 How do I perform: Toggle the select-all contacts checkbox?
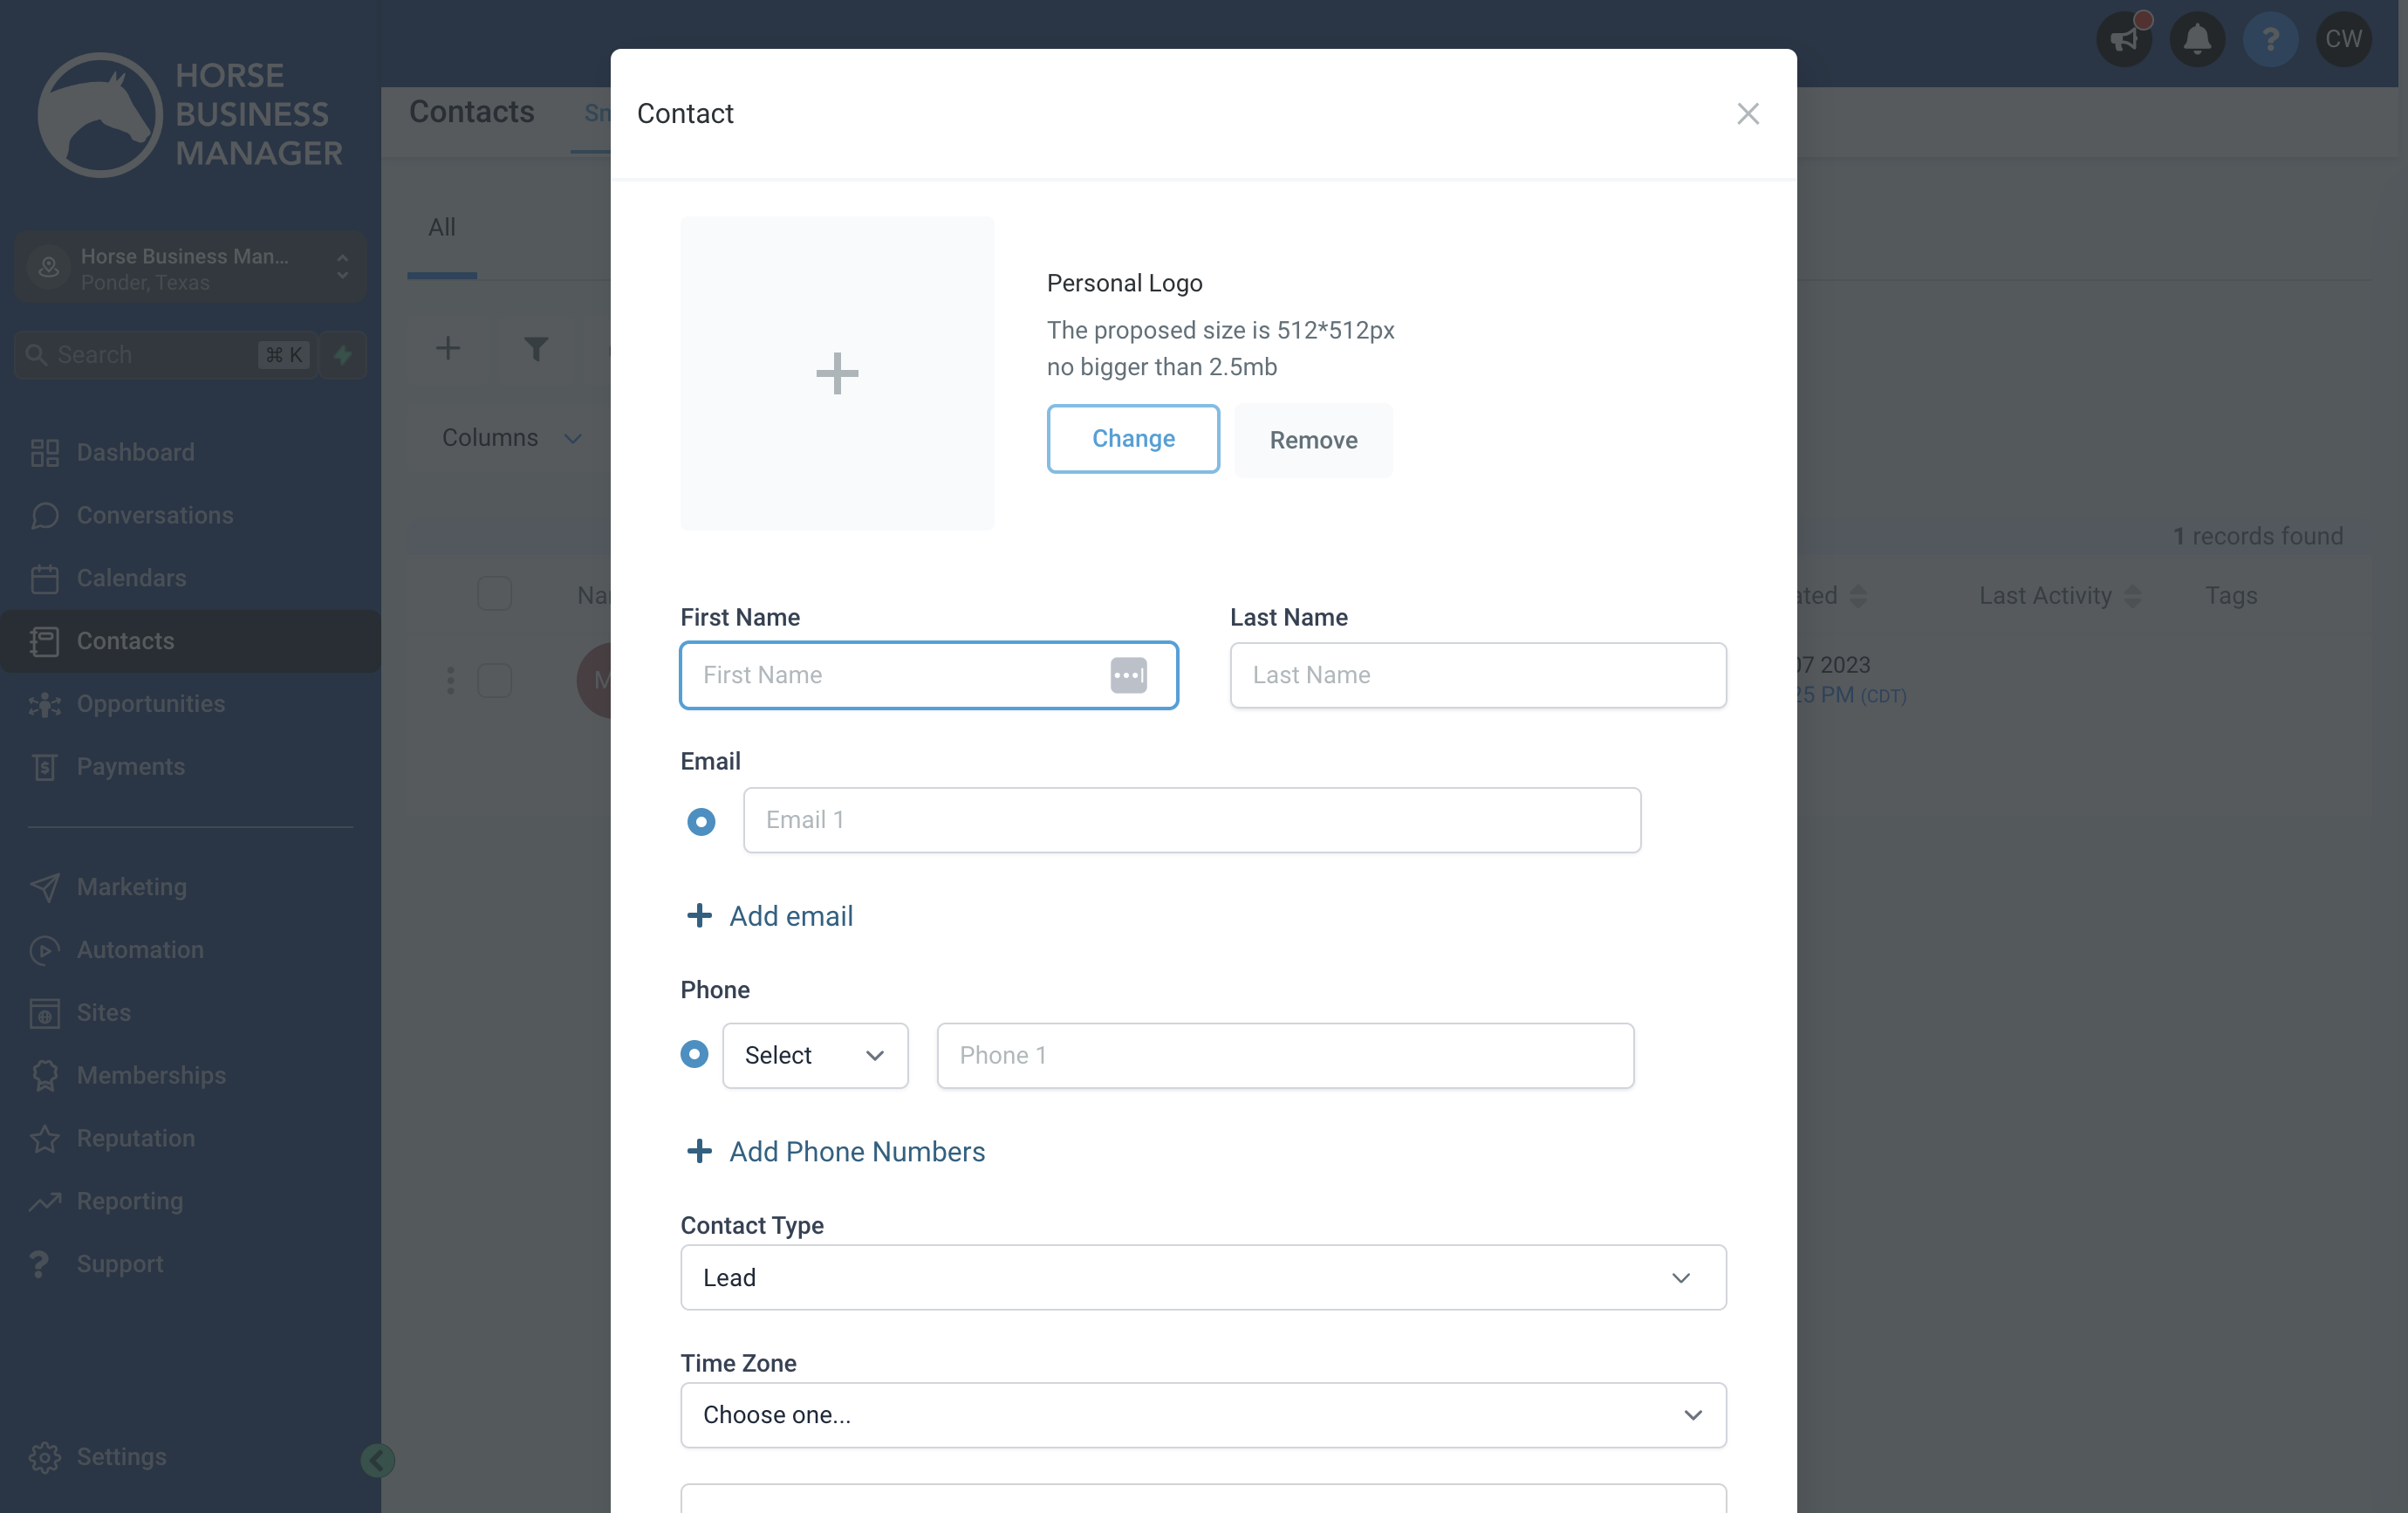pyautogui.click(x=494, y=594)
